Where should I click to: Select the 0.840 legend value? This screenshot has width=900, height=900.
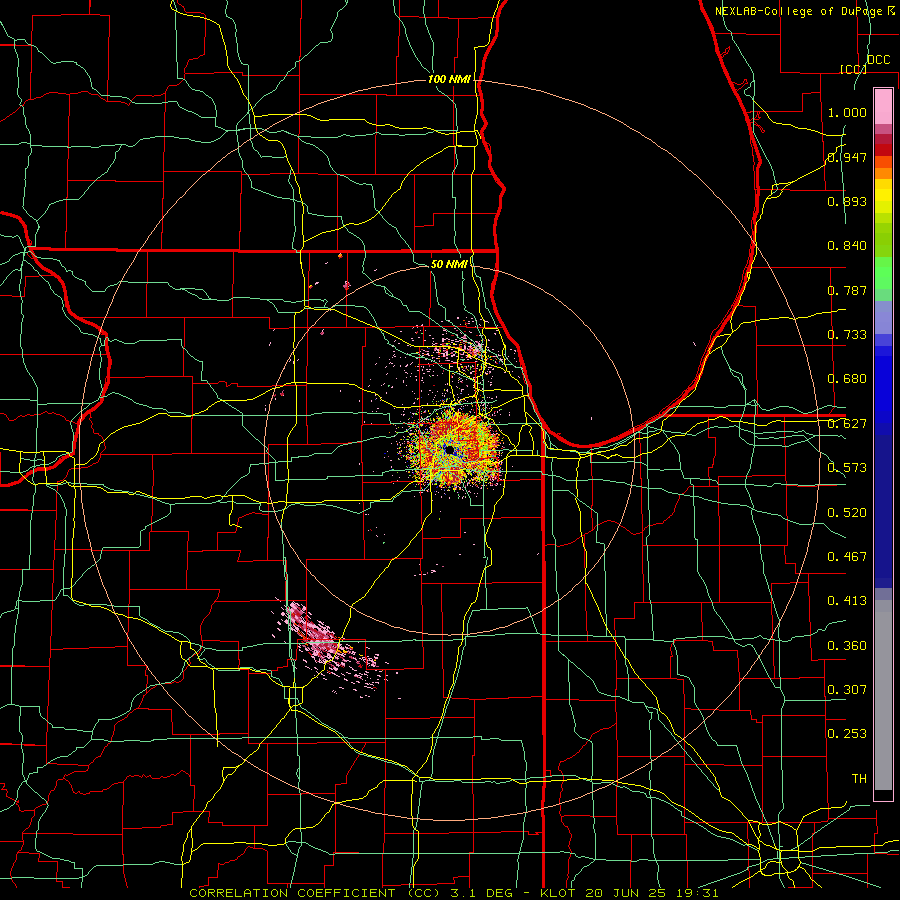point(847,246)
